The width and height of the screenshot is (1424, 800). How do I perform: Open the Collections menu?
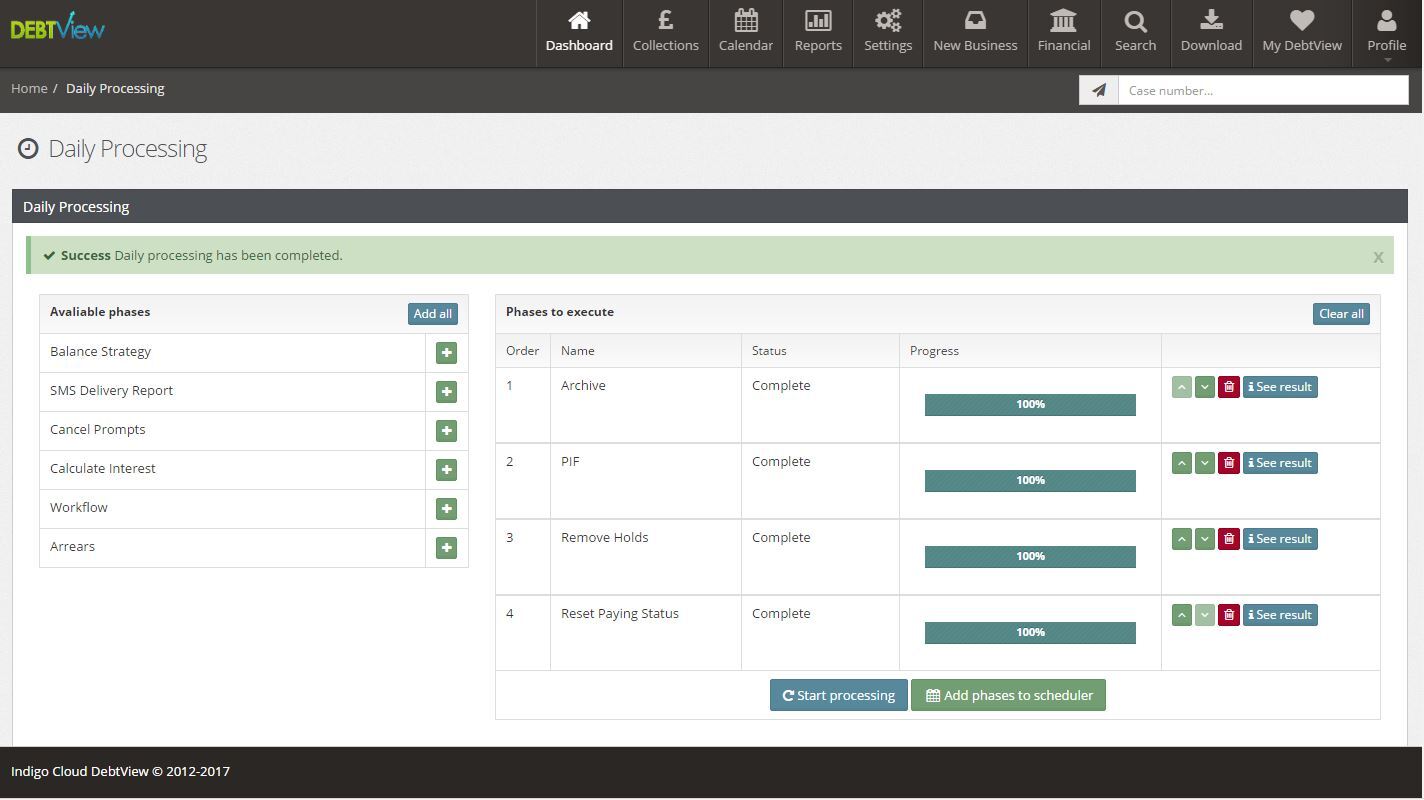[x=665, y=34]
